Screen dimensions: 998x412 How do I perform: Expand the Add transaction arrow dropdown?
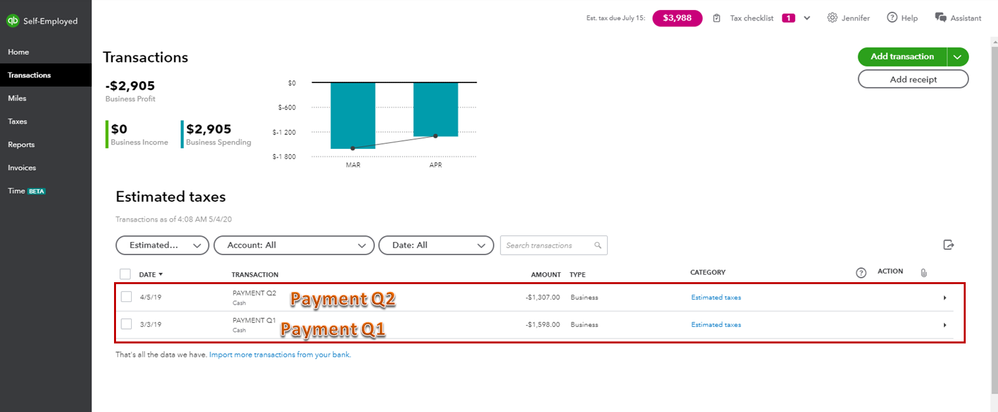[x=958, y=57]
